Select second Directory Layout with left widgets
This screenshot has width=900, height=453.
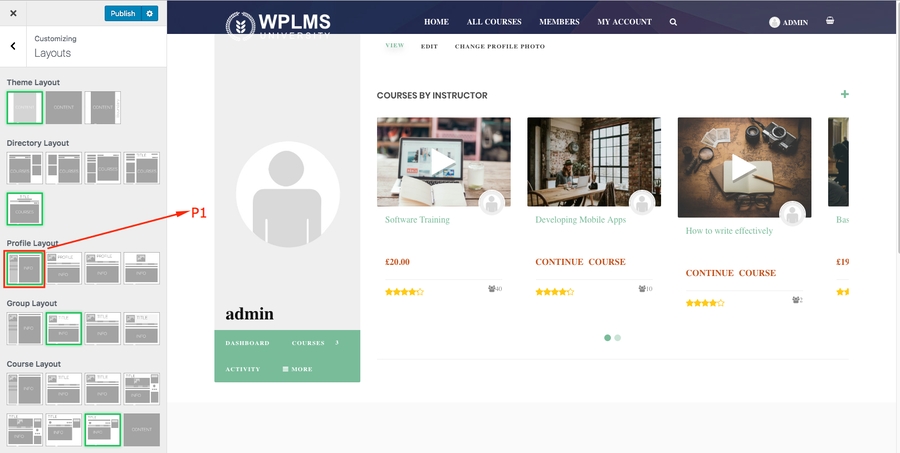(x=64, y=168)
